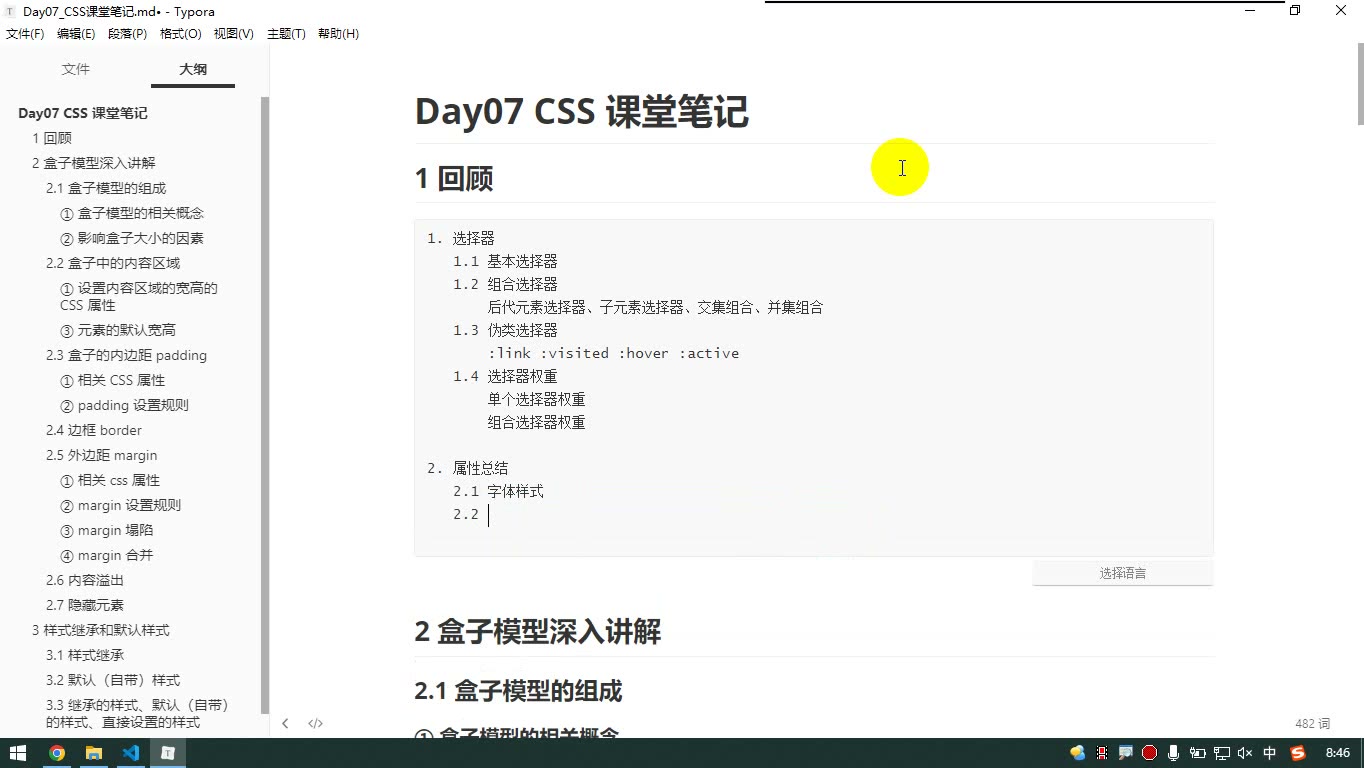Screen dimensions: 1364x768
Task: Select outline item ③ margin 塌陷
Action: point(106,530)
